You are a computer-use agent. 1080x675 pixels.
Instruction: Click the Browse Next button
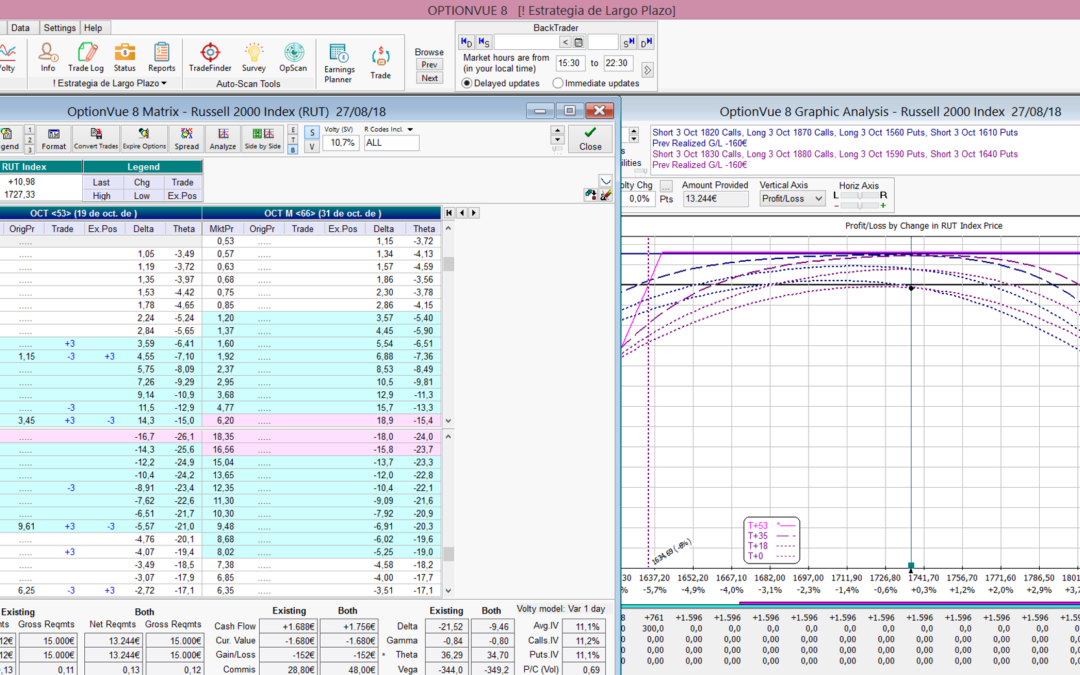click(x=429, y=78)
